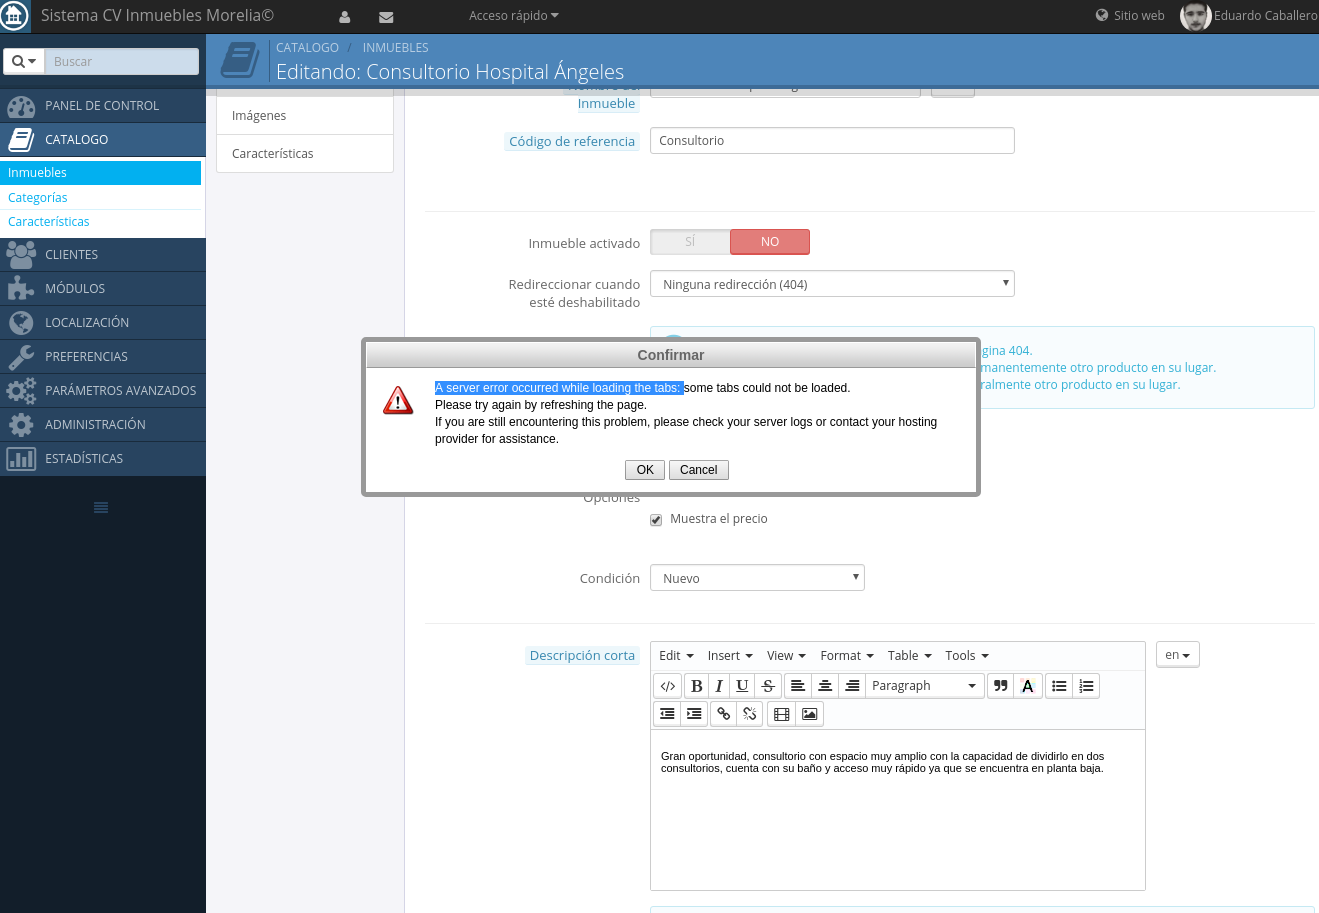
Task: Open the CATALOGO sidebar section
Action: click(x=103, y=140)
